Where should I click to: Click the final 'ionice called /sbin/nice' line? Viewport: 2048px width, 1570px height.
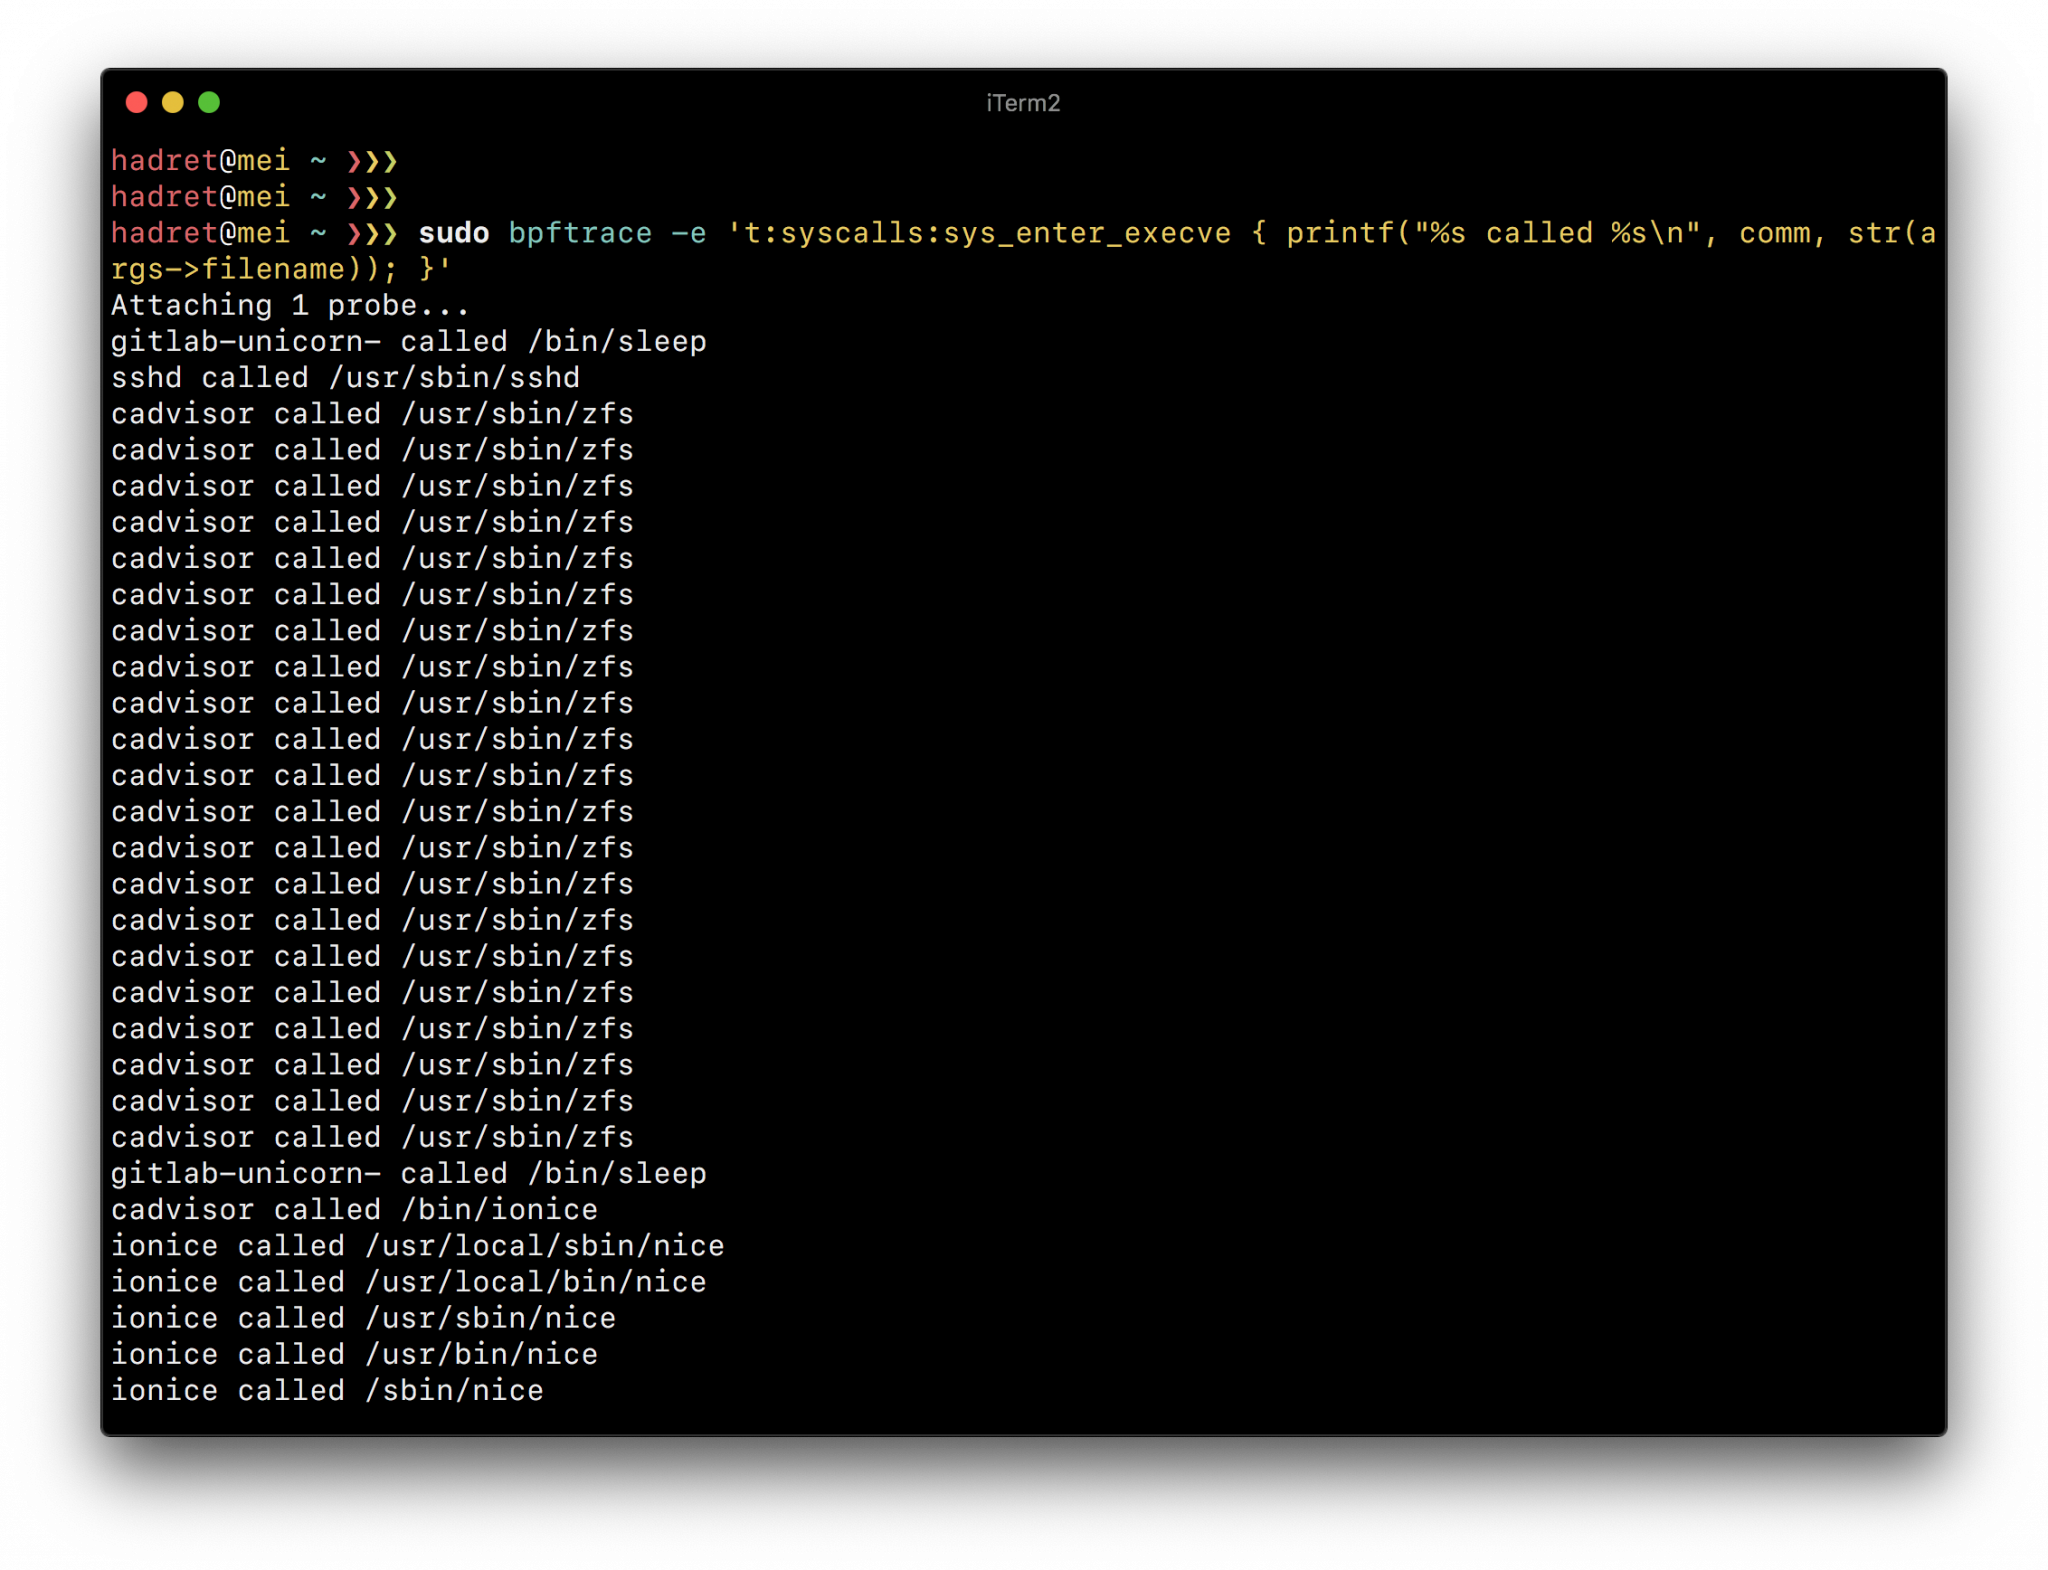click(x=327, y=1390)
